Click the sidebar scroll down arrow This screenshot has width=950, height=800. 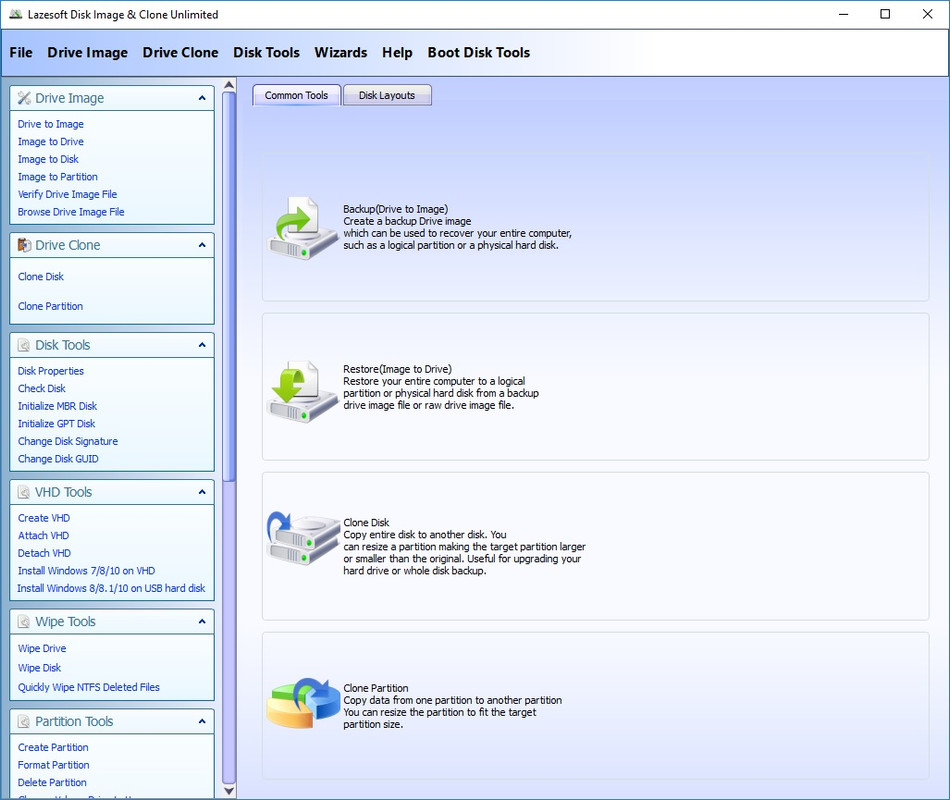[229, 790]
